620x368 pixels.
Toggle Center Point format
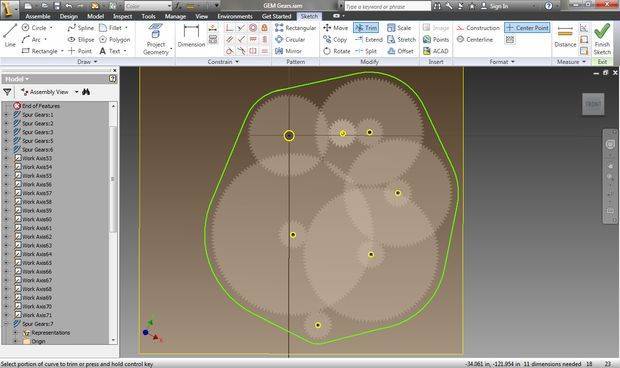tap(527, 28)
